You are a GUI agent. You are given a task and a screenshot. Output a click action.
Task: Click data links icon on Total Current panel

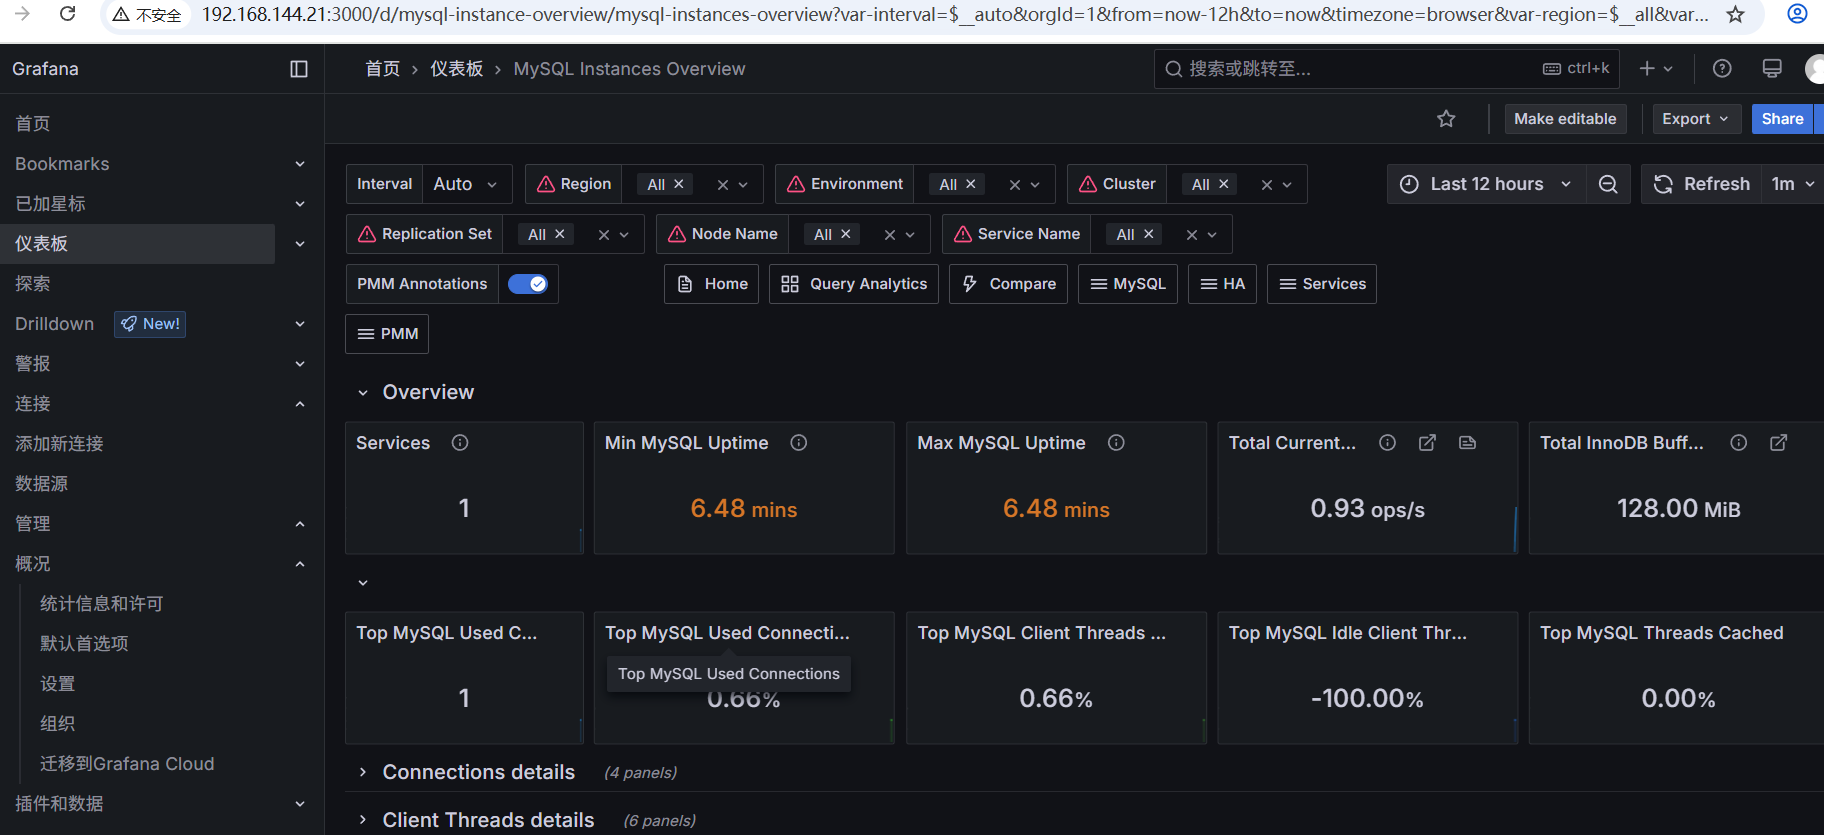(x=1467, y=442)
